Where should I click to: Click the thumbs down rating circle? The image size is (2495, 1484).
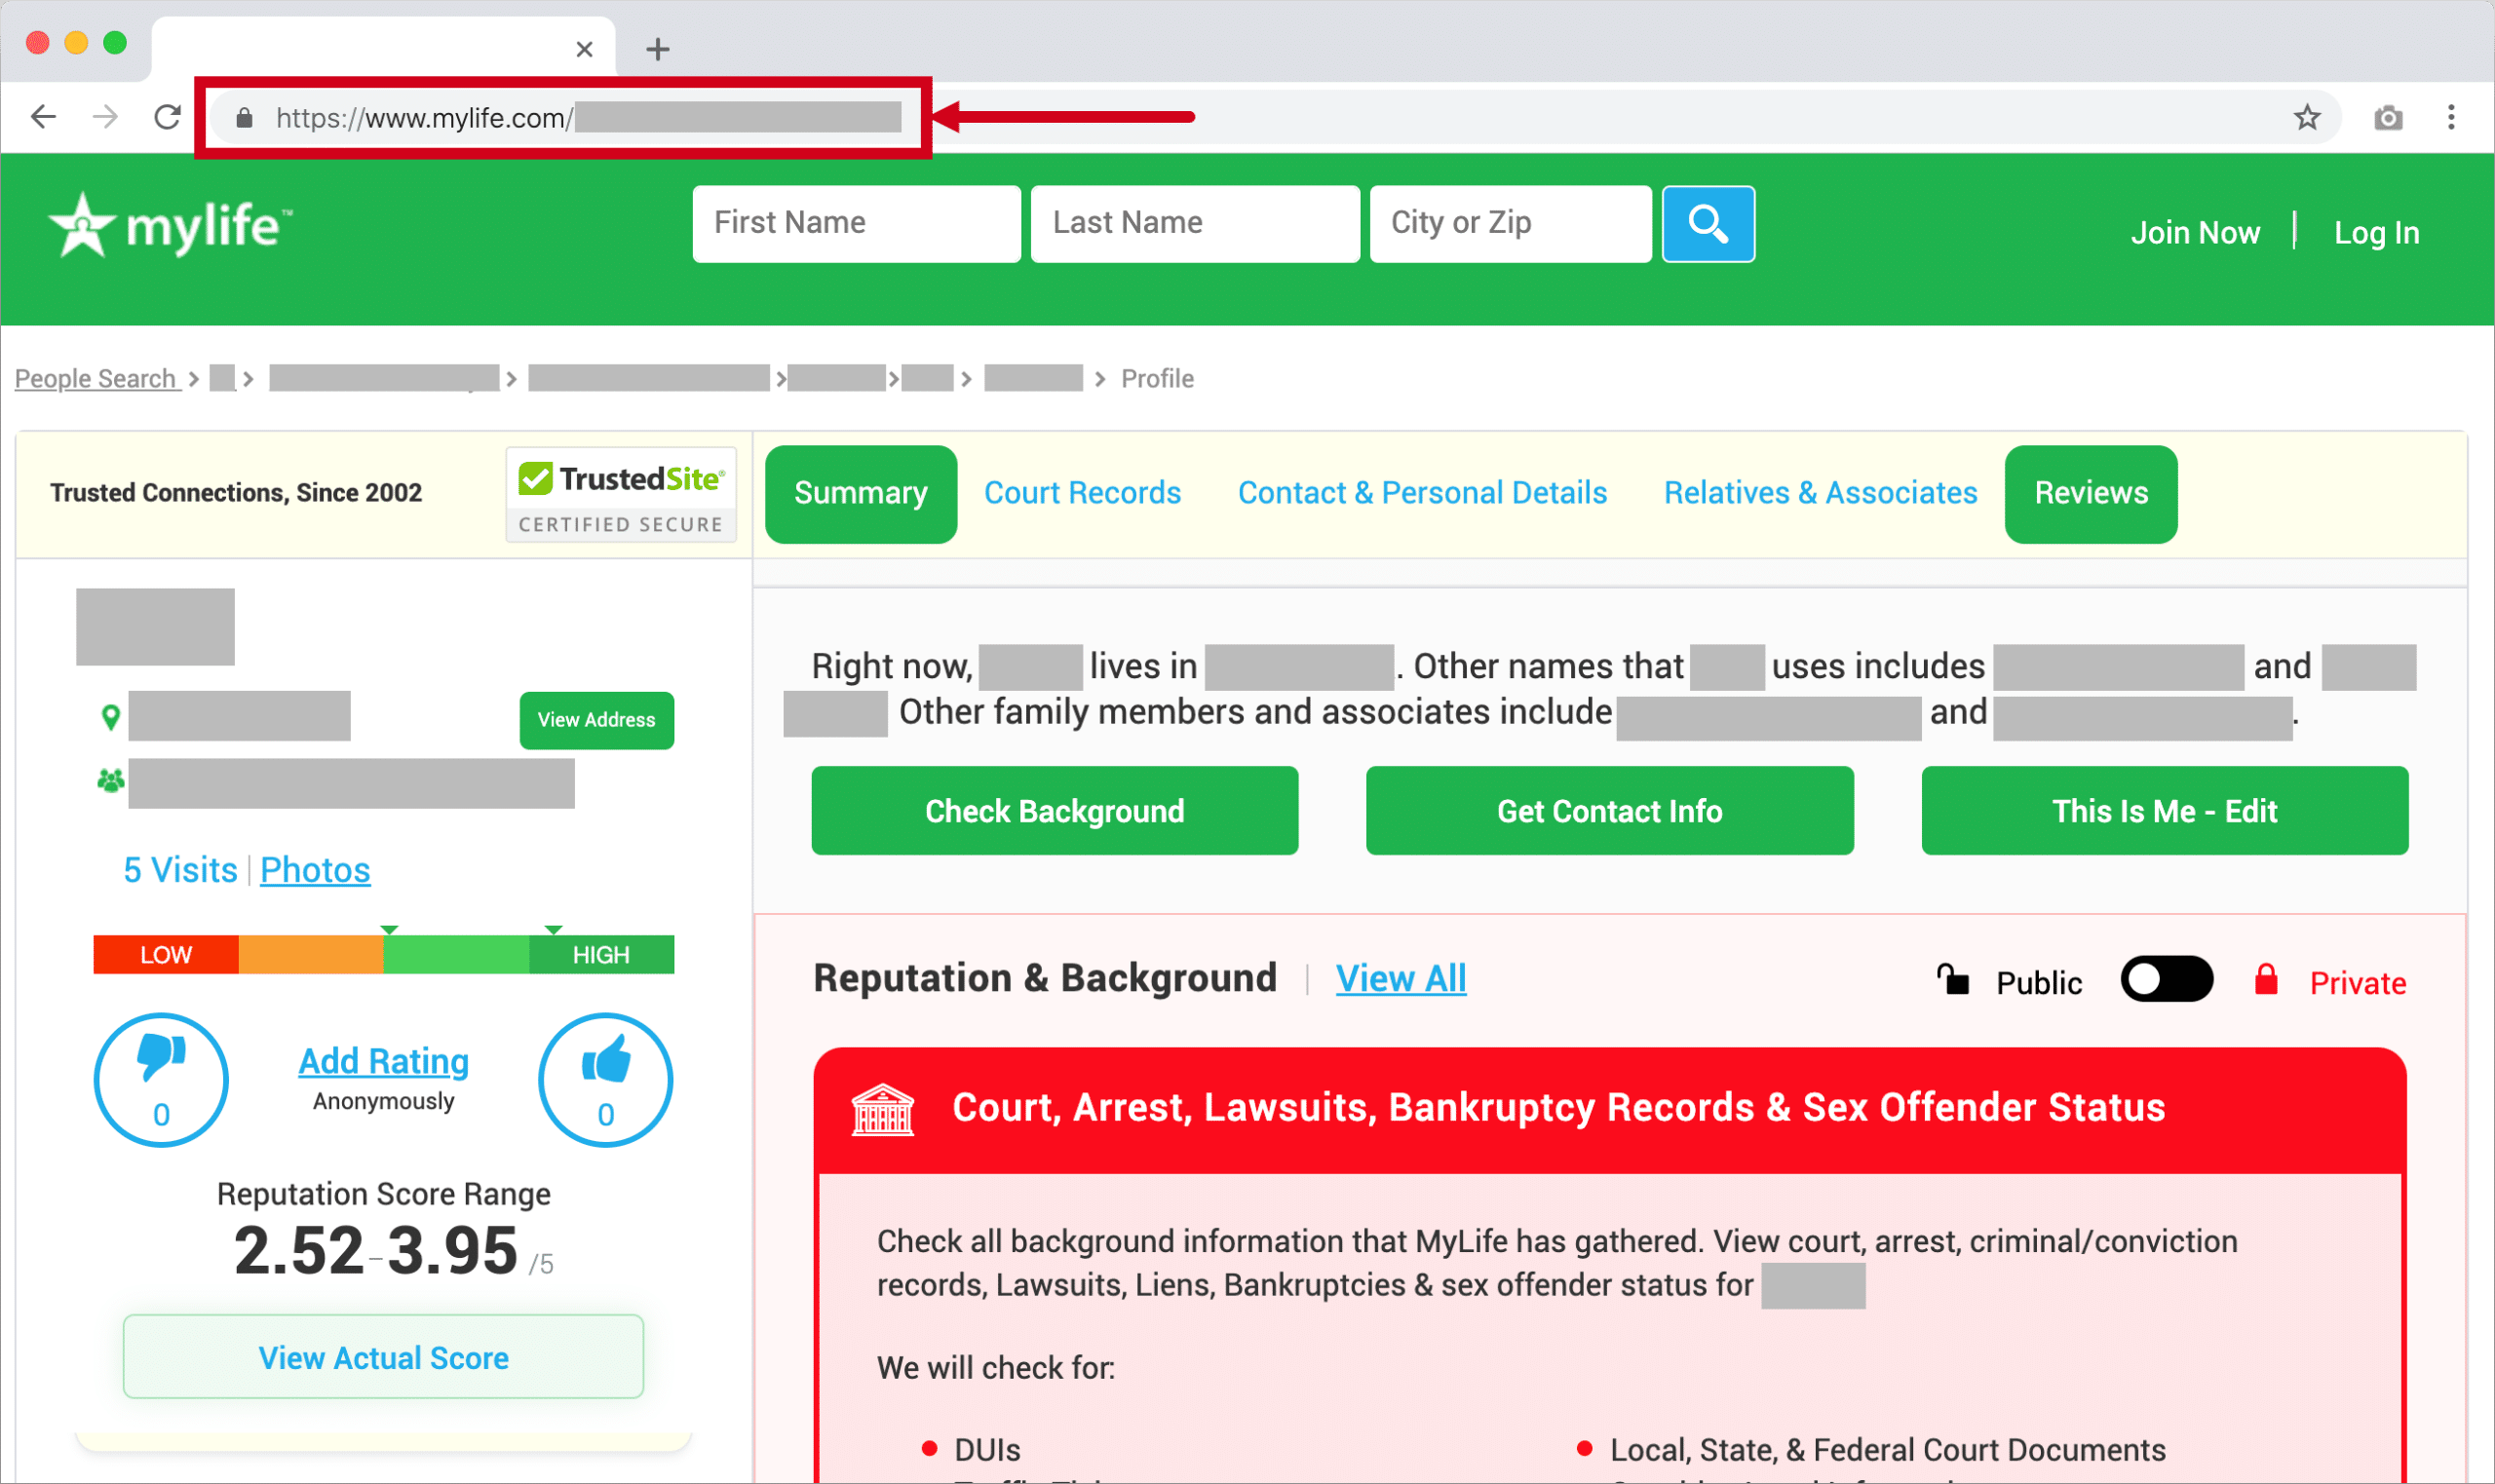coord(161,1080)
